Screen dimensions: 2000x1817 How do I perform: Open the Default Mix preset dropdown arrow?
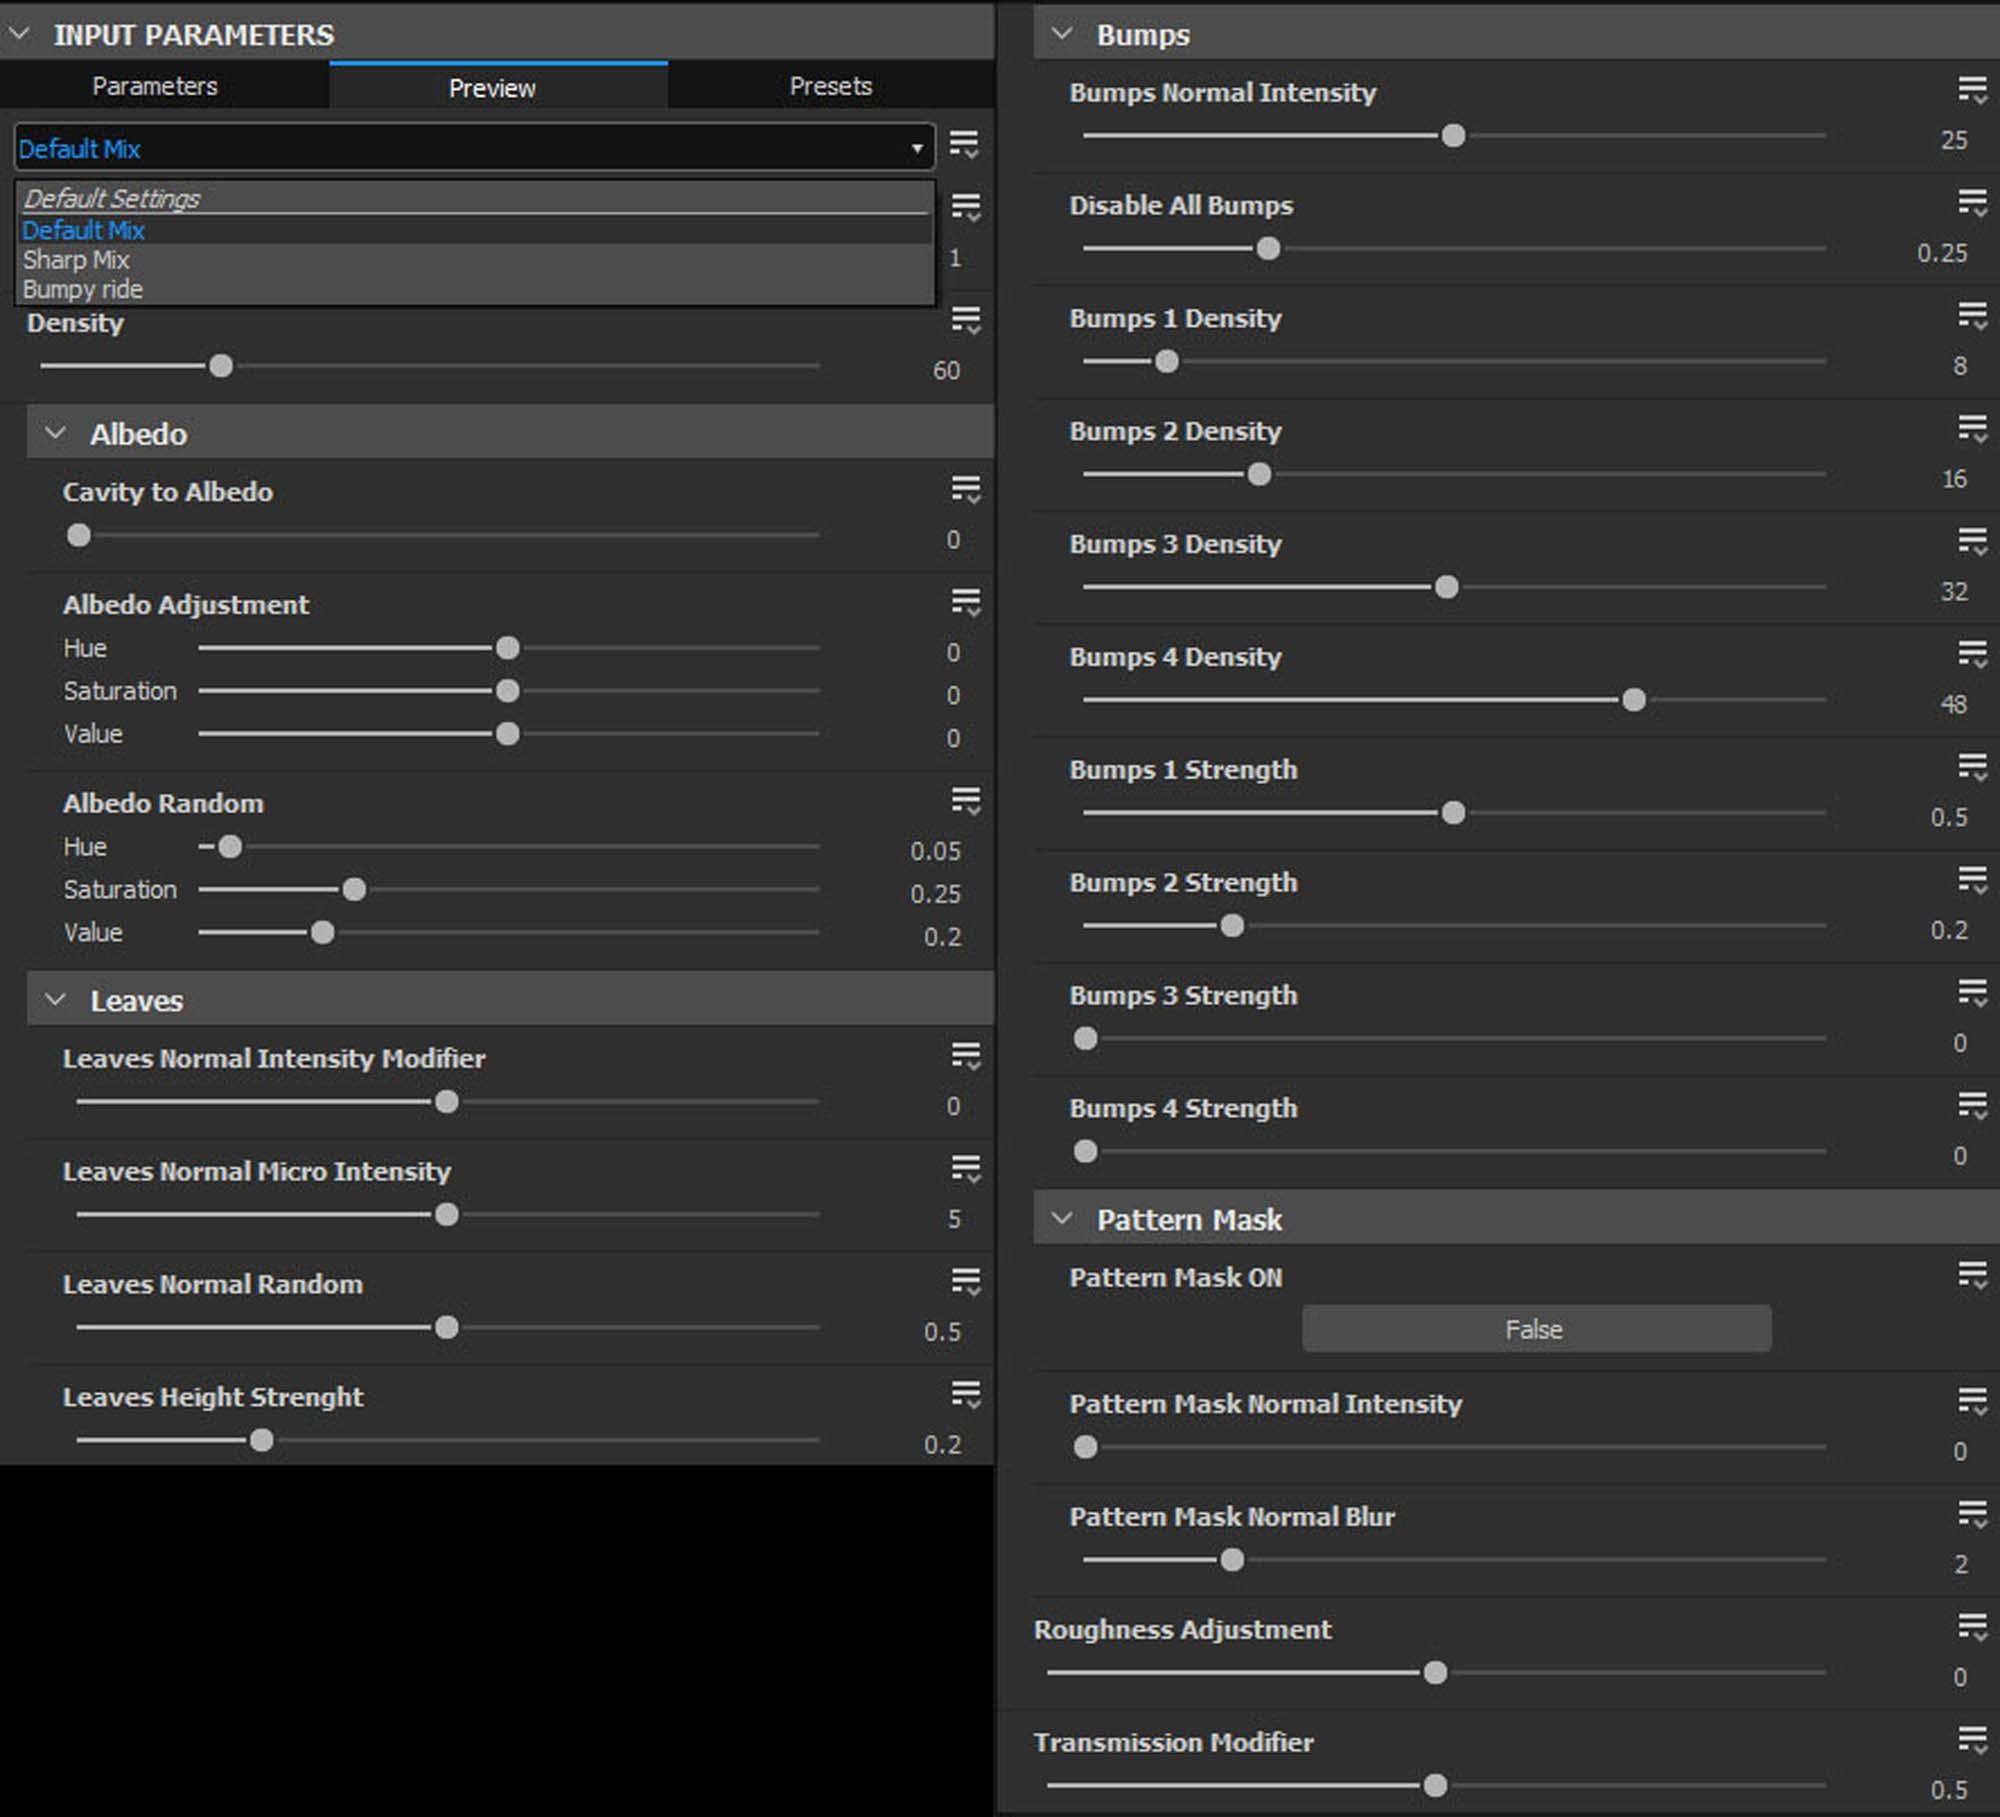point(916,149)
